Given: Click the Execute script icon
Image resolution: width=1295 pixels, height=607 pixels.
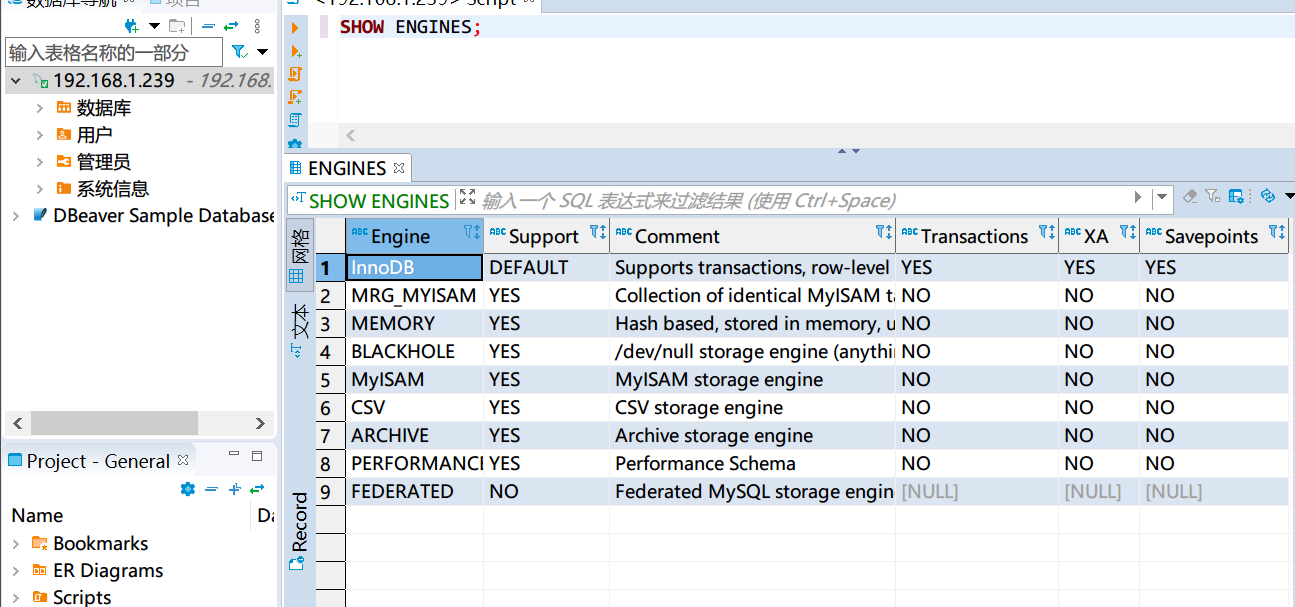Looking at the screenshot, I should [294, 74].
